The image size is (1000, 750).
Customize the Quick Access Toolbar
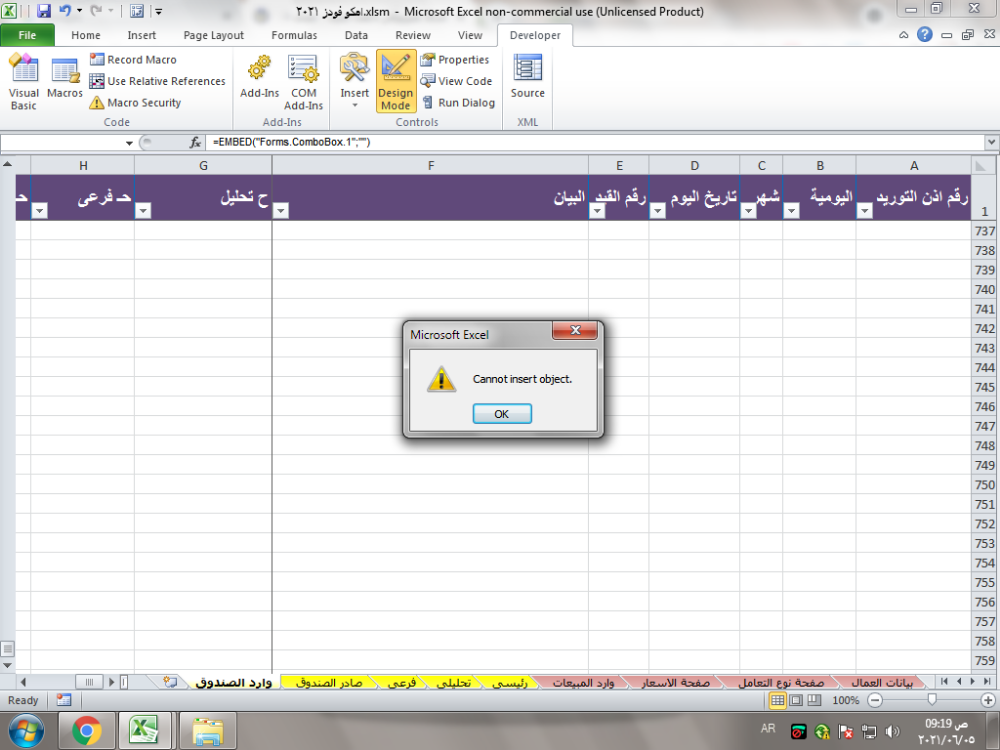[159, 11]
